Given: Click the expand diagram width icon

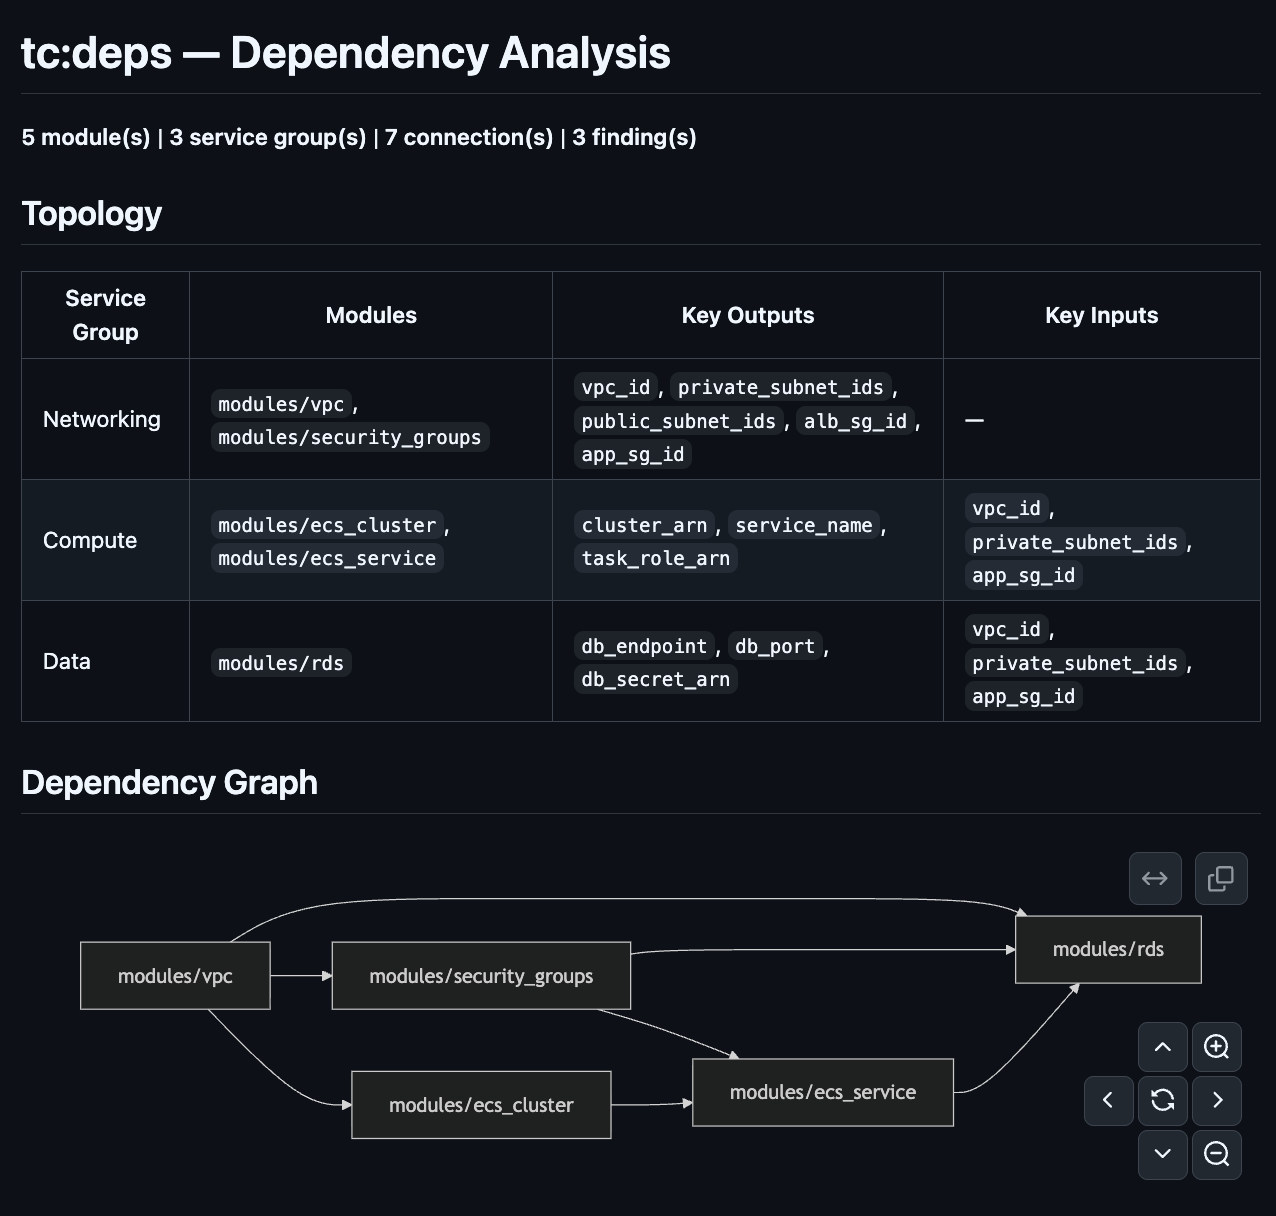Looking at the screenshot, I should pyautogui.click(x=1155, y=879).
